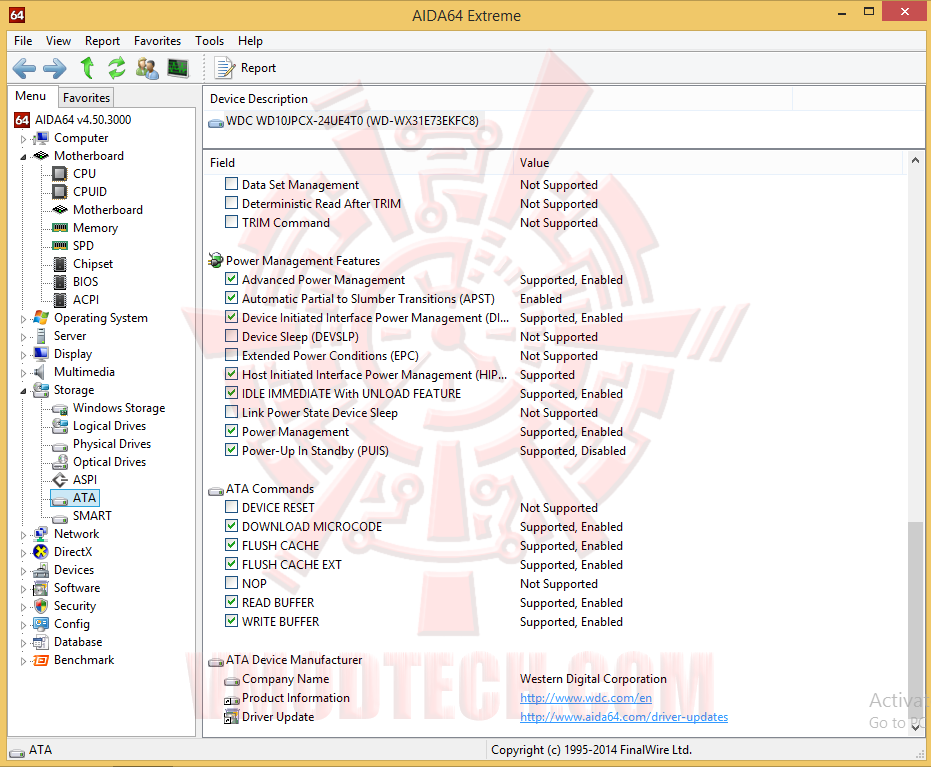Toggle FLUSH CACHE EXT checkbox
Image resolution: width=931 pixels, height=767 pixels.
pyautogui.click(x=232, y=564)
